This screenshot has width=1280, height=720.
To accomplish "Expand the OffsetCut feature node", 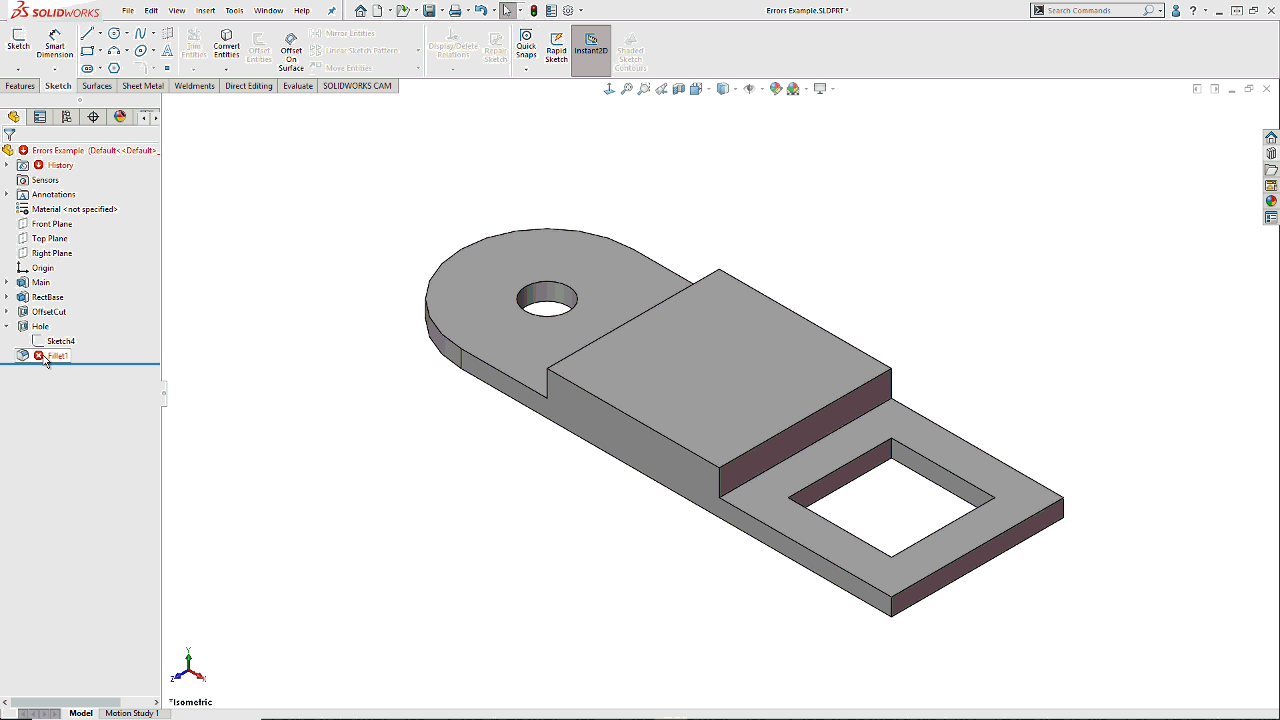I will tap(6, 312).
